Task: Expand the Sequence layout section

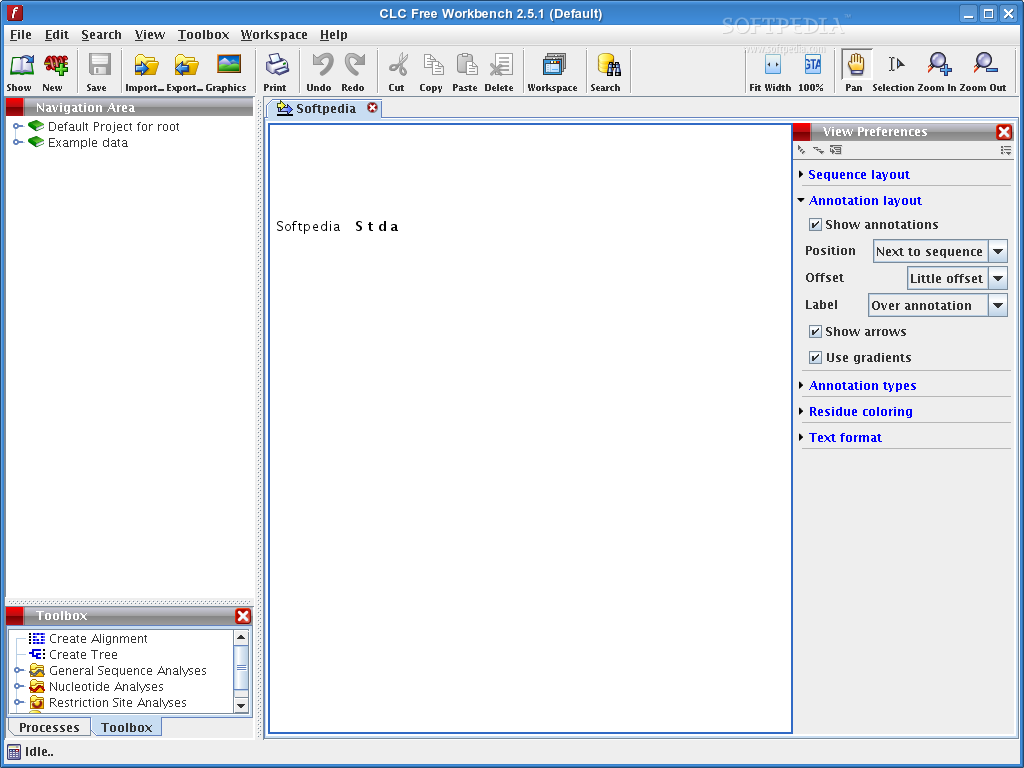Action: [x=802, y=174]
